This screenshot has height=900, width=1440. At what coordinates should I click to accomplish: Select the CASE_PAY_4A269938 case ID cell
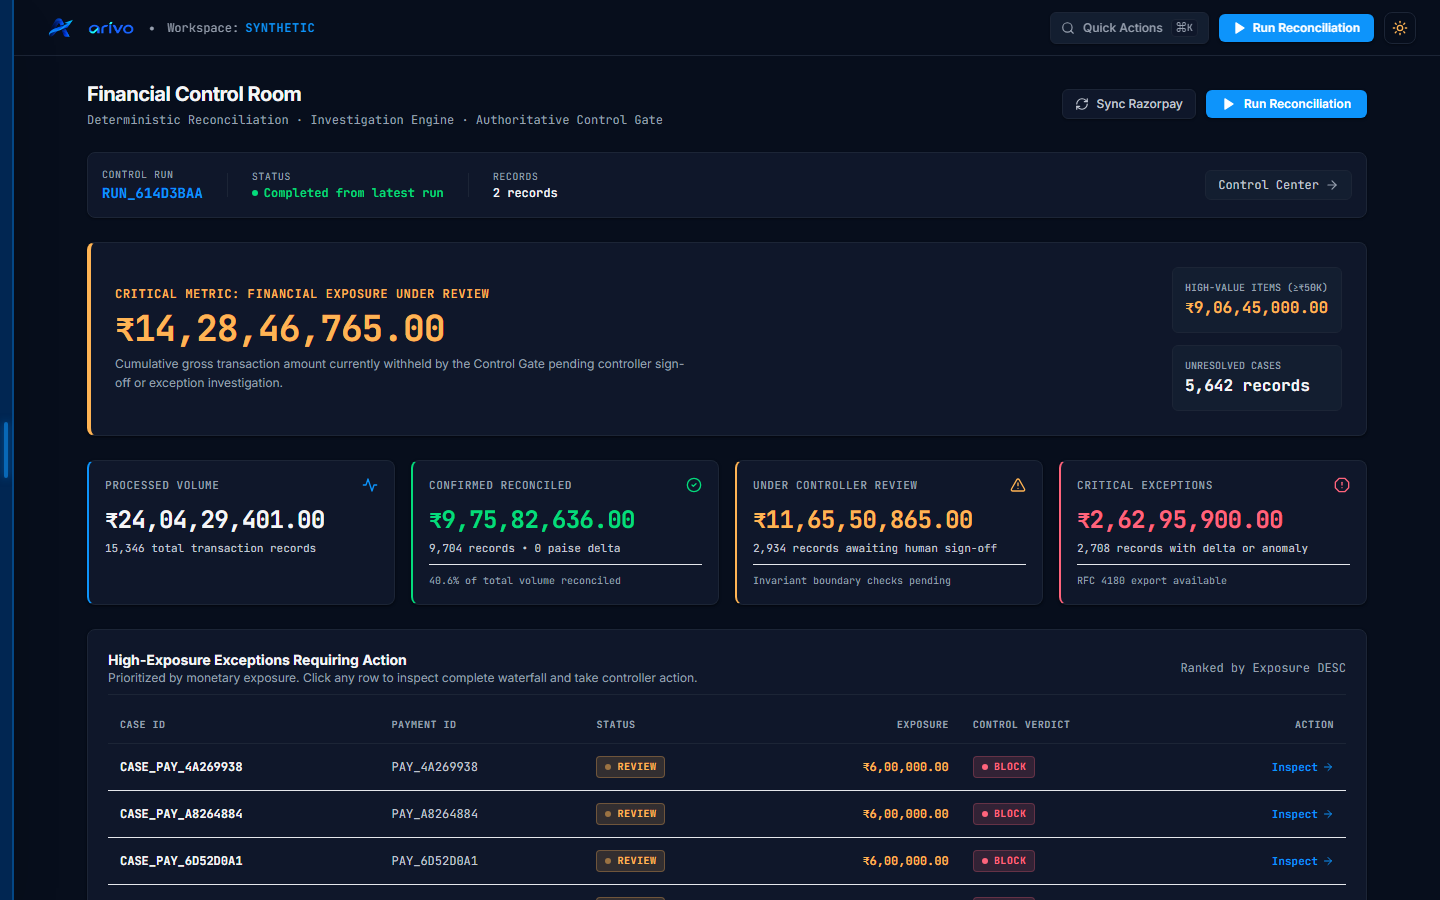point(181,767)
